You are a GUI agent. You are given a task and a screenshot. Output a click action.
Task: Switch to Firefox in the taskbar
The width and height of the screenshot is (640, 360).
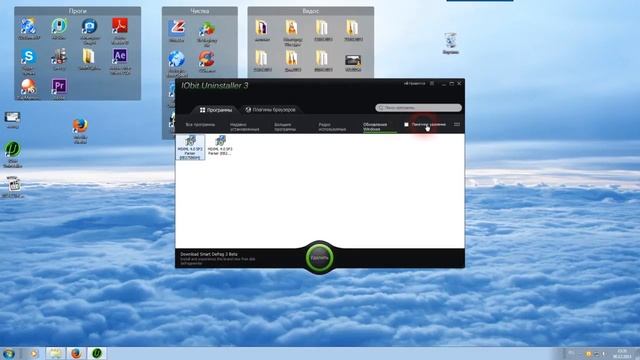76,353
